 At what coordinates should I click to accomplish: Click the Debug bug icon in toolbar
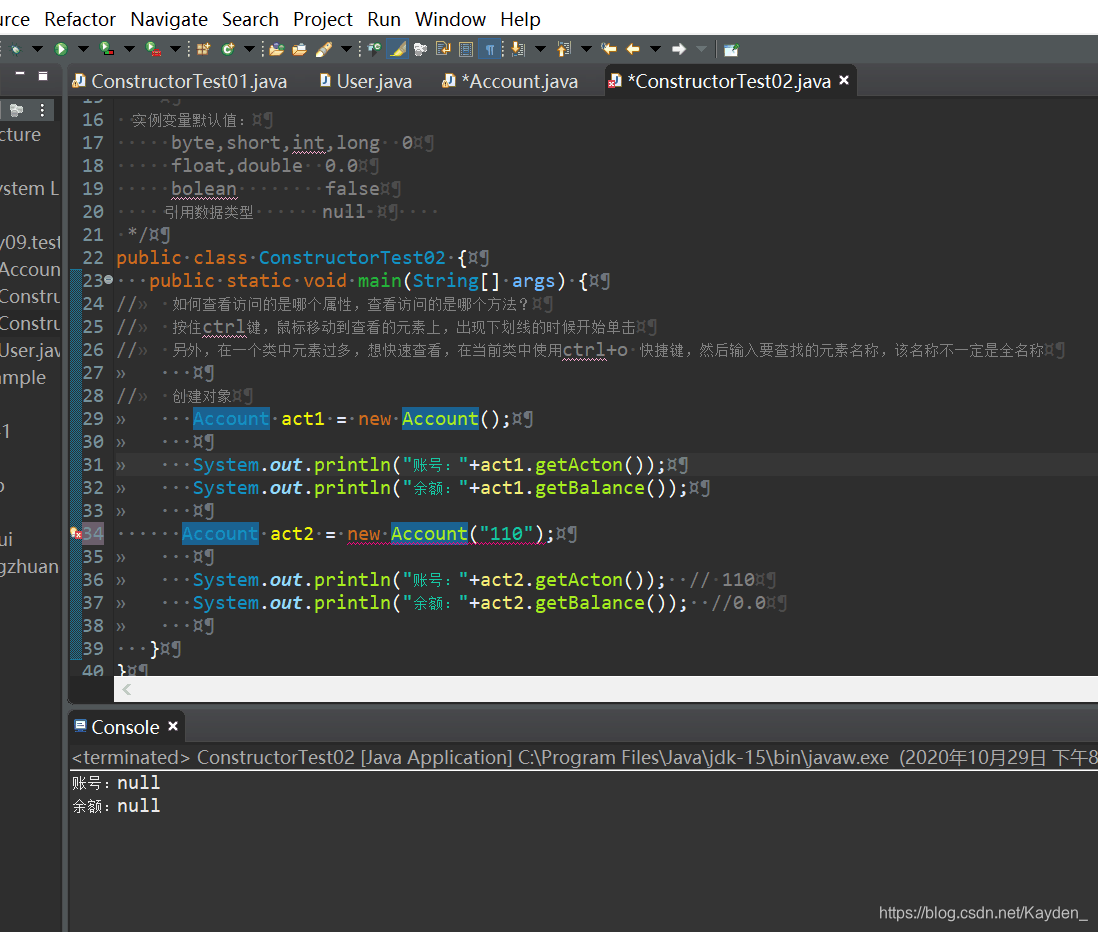tap(15, 49)
